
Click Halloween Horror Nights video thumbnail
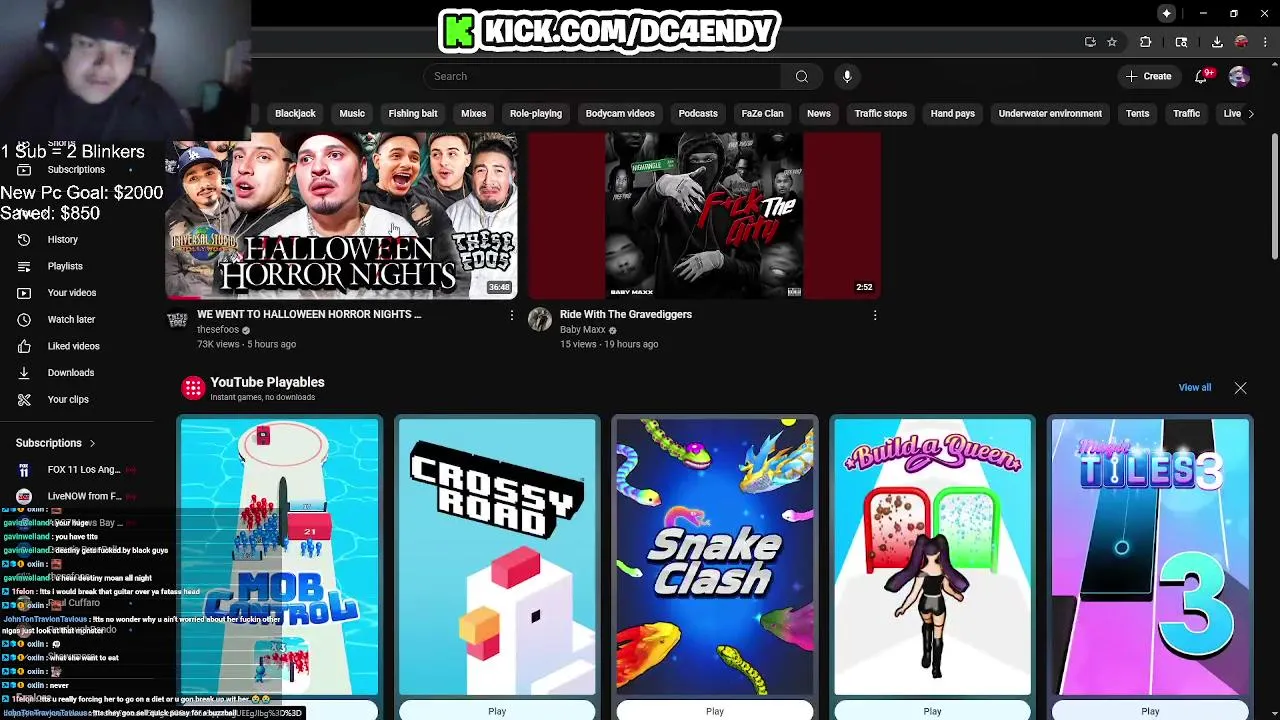point(341,215)
